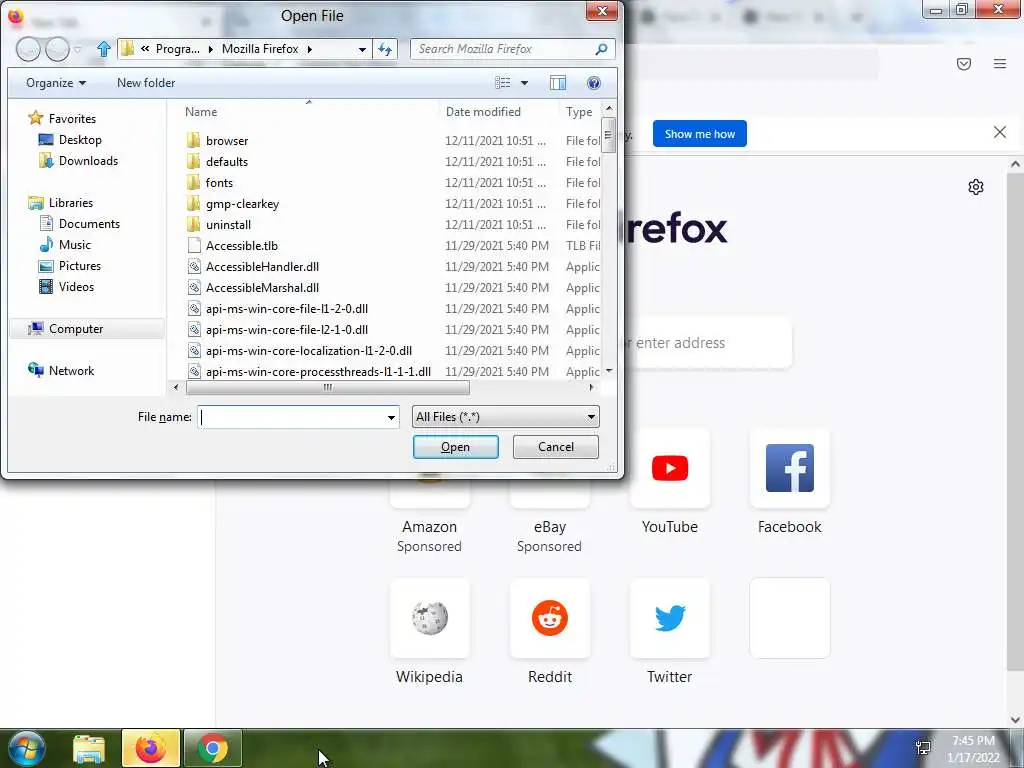The height and width of the screenshot is (768, 1024).
Task: Open the All Files type filter dropdown
Action: coord(505,417)
